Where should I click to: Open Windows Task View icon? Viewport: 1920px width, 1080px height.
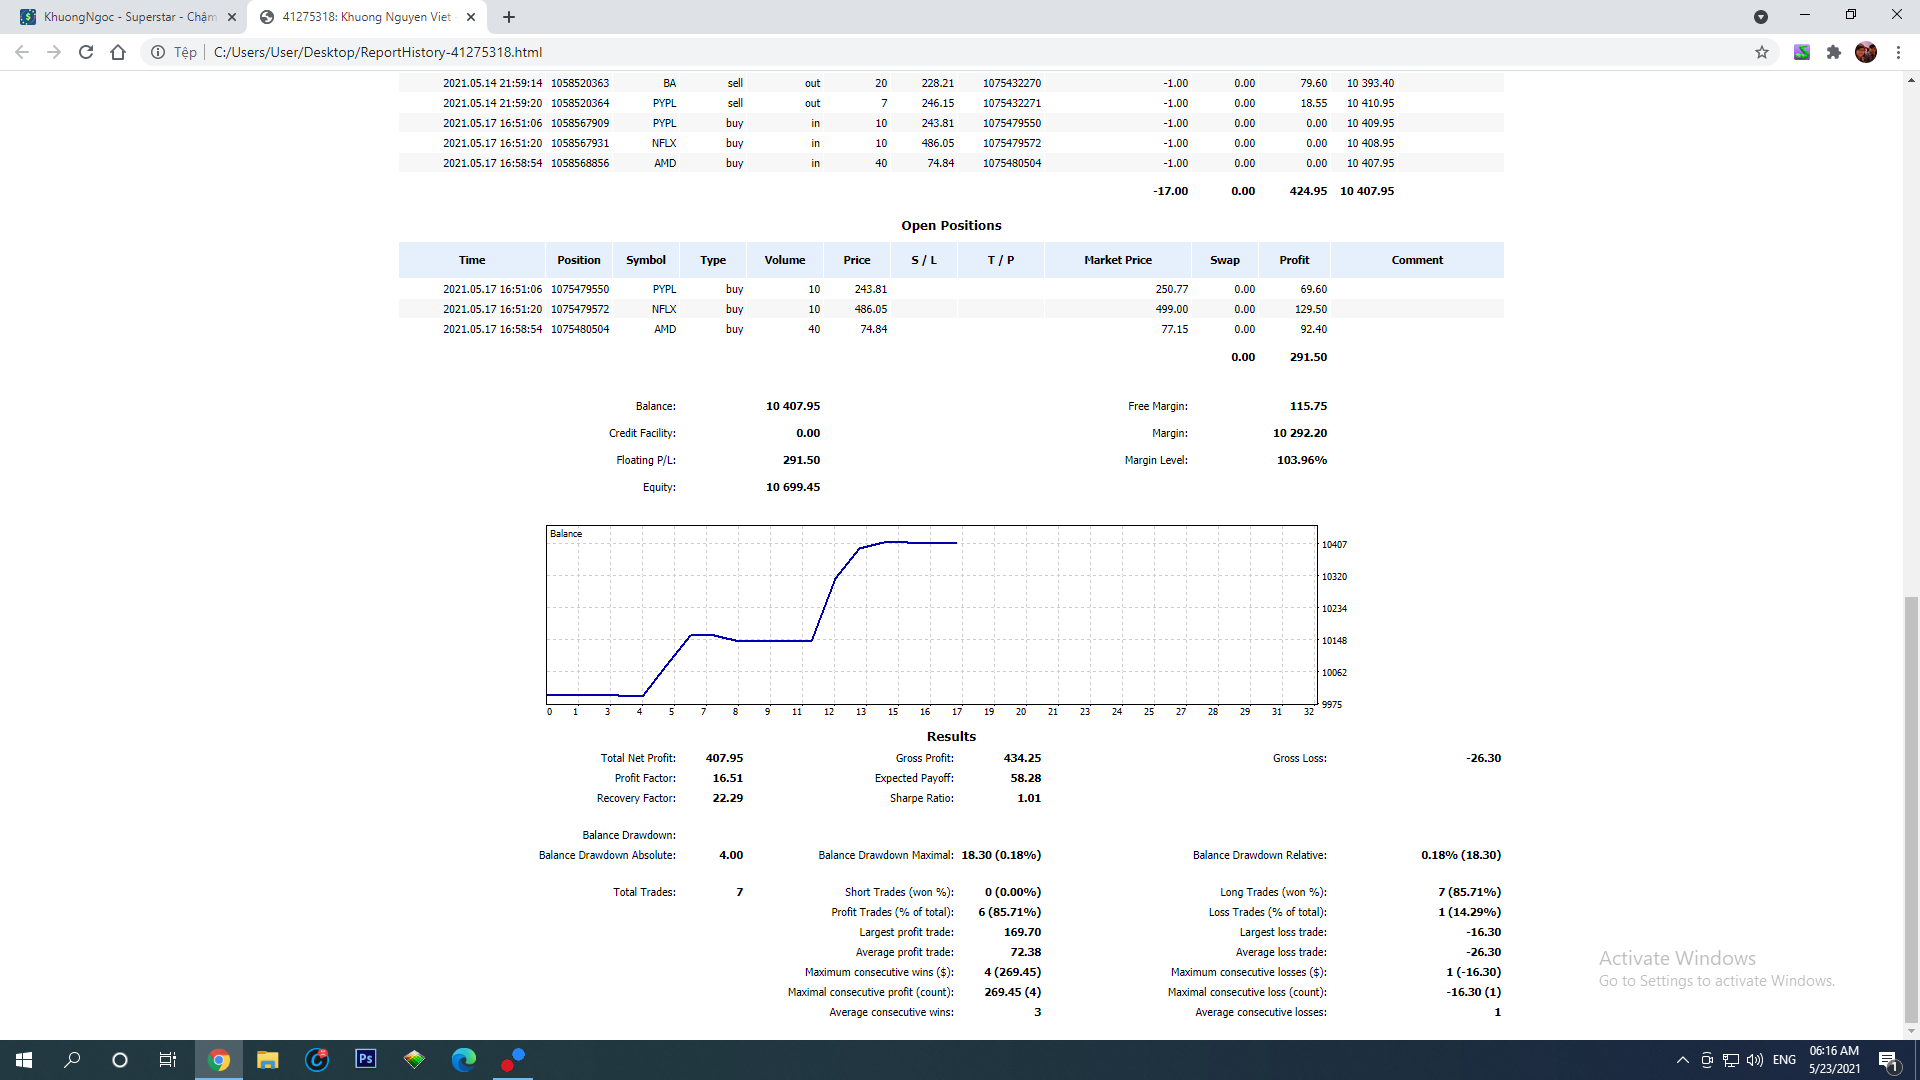click(x=168, y=1059)
